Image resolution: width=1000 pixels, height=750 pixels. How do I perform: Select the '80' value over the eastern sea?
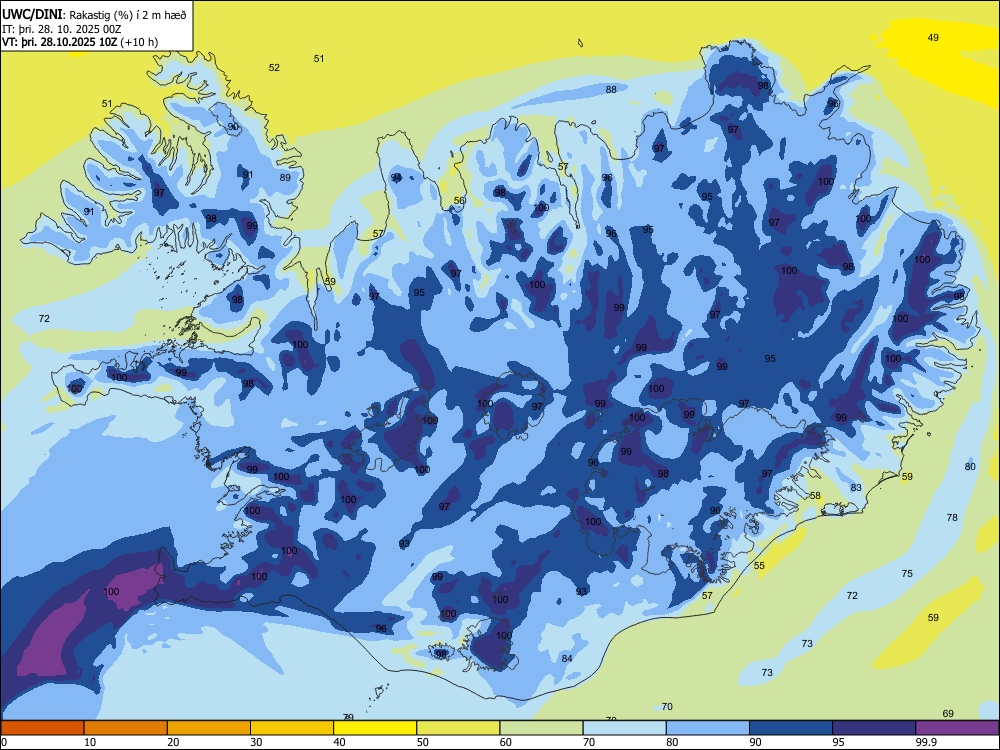click(x=970, y=466)
